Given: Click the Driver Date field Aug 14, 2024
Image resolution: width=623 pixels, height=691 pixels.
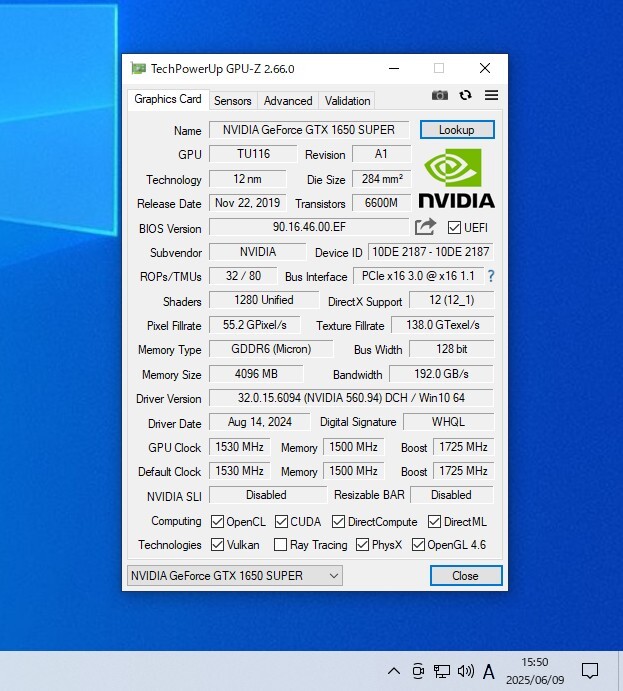Looking at the screenshot, I should 260,422.
